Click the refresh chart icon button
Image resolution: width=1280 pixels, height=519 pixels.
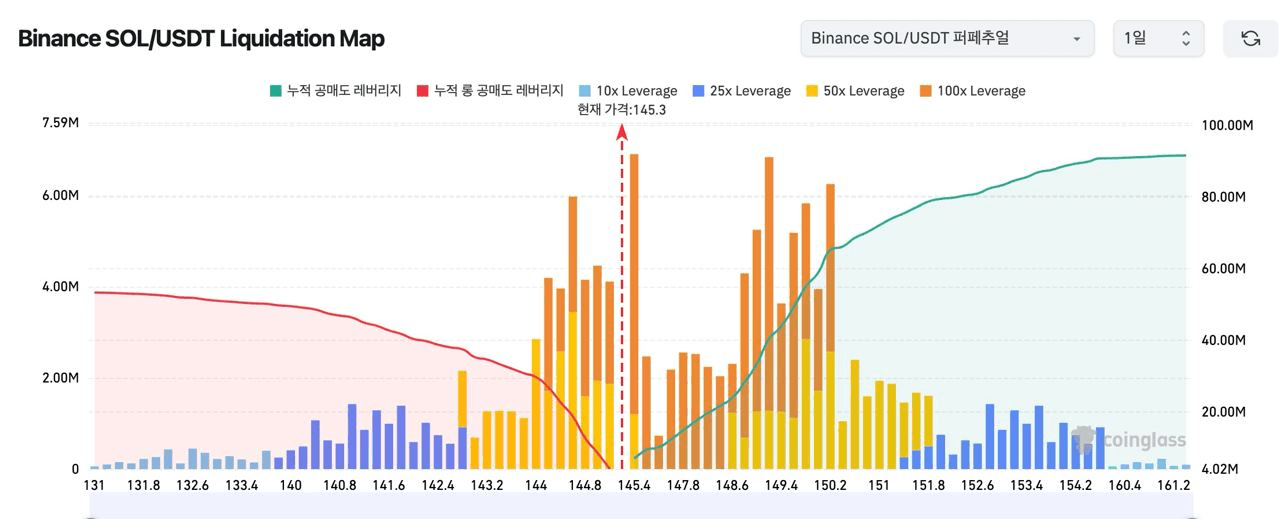click(1250, 38)
